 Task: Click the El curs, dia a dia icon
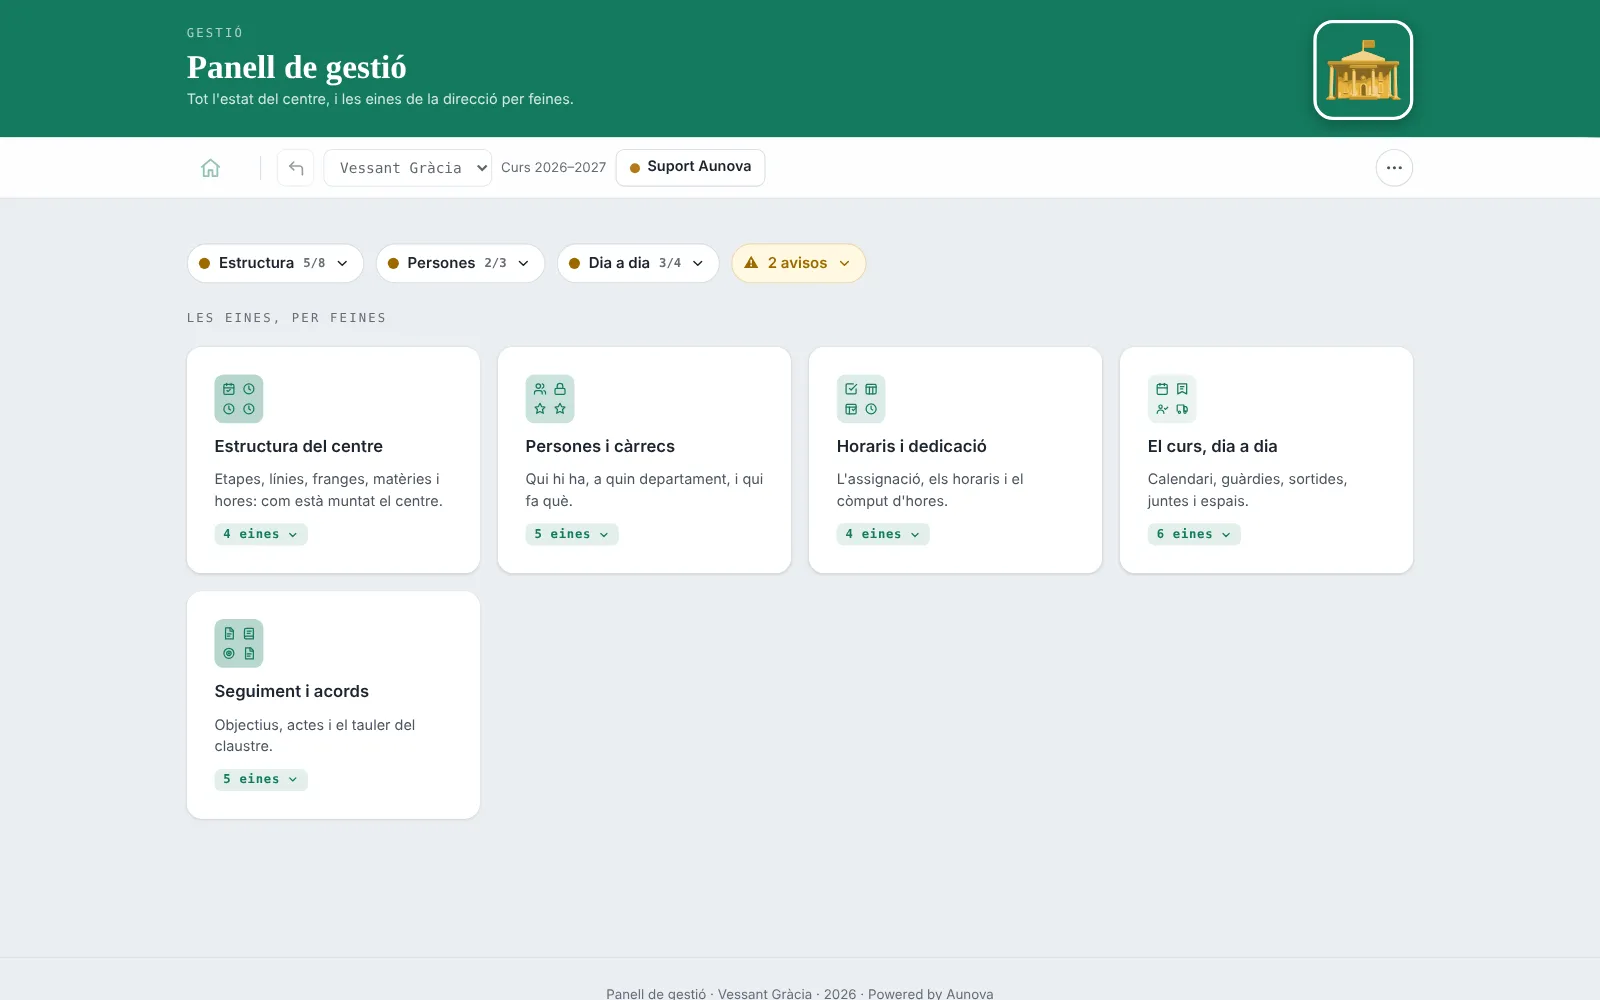pos(1172,399)
